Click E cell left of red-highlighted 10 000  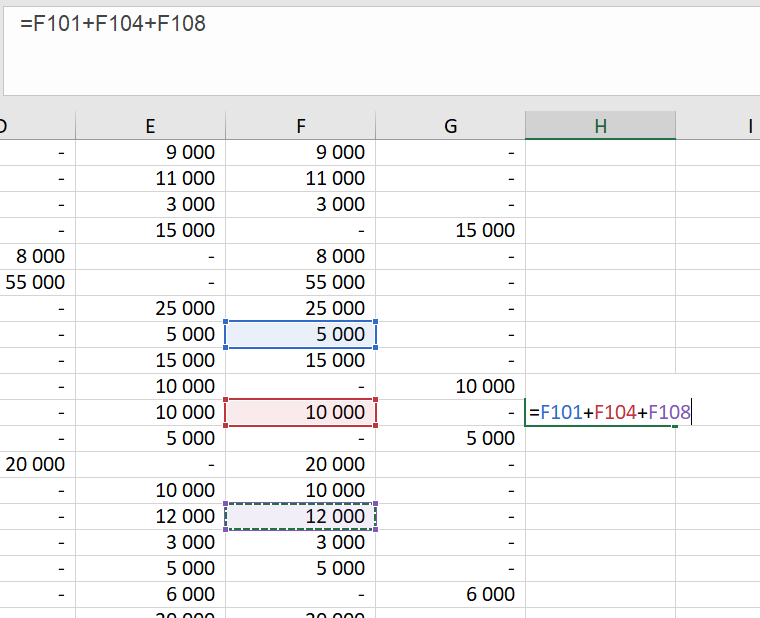click(x=150, y=412)
